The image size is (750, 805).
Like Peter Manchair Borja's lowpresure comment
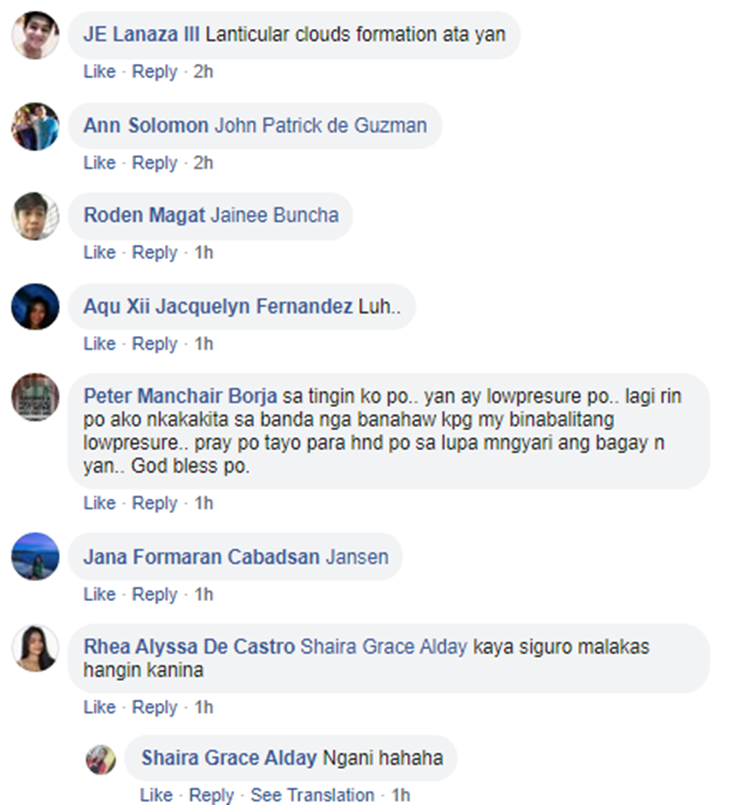pos(100,503)
